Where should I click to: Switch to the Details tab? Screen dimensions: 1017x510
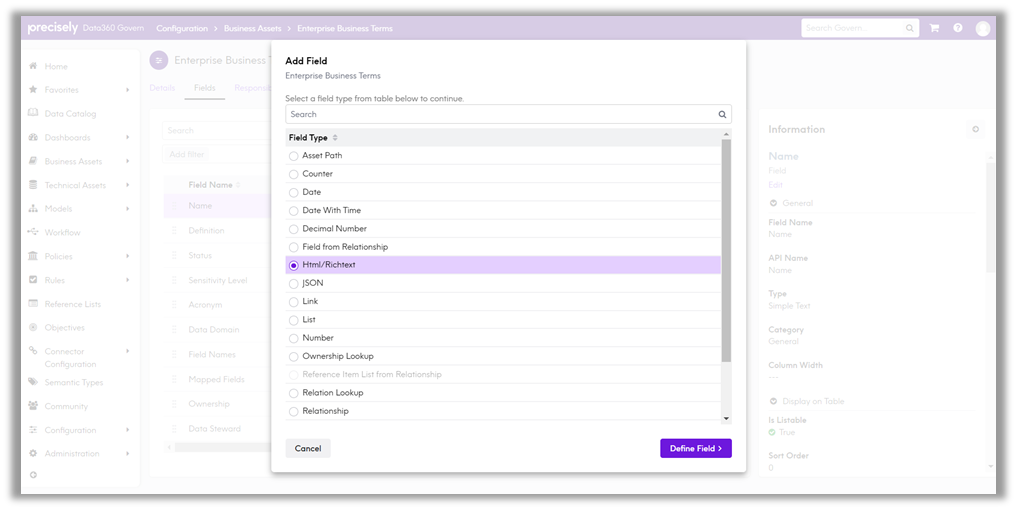coord(162,88)
